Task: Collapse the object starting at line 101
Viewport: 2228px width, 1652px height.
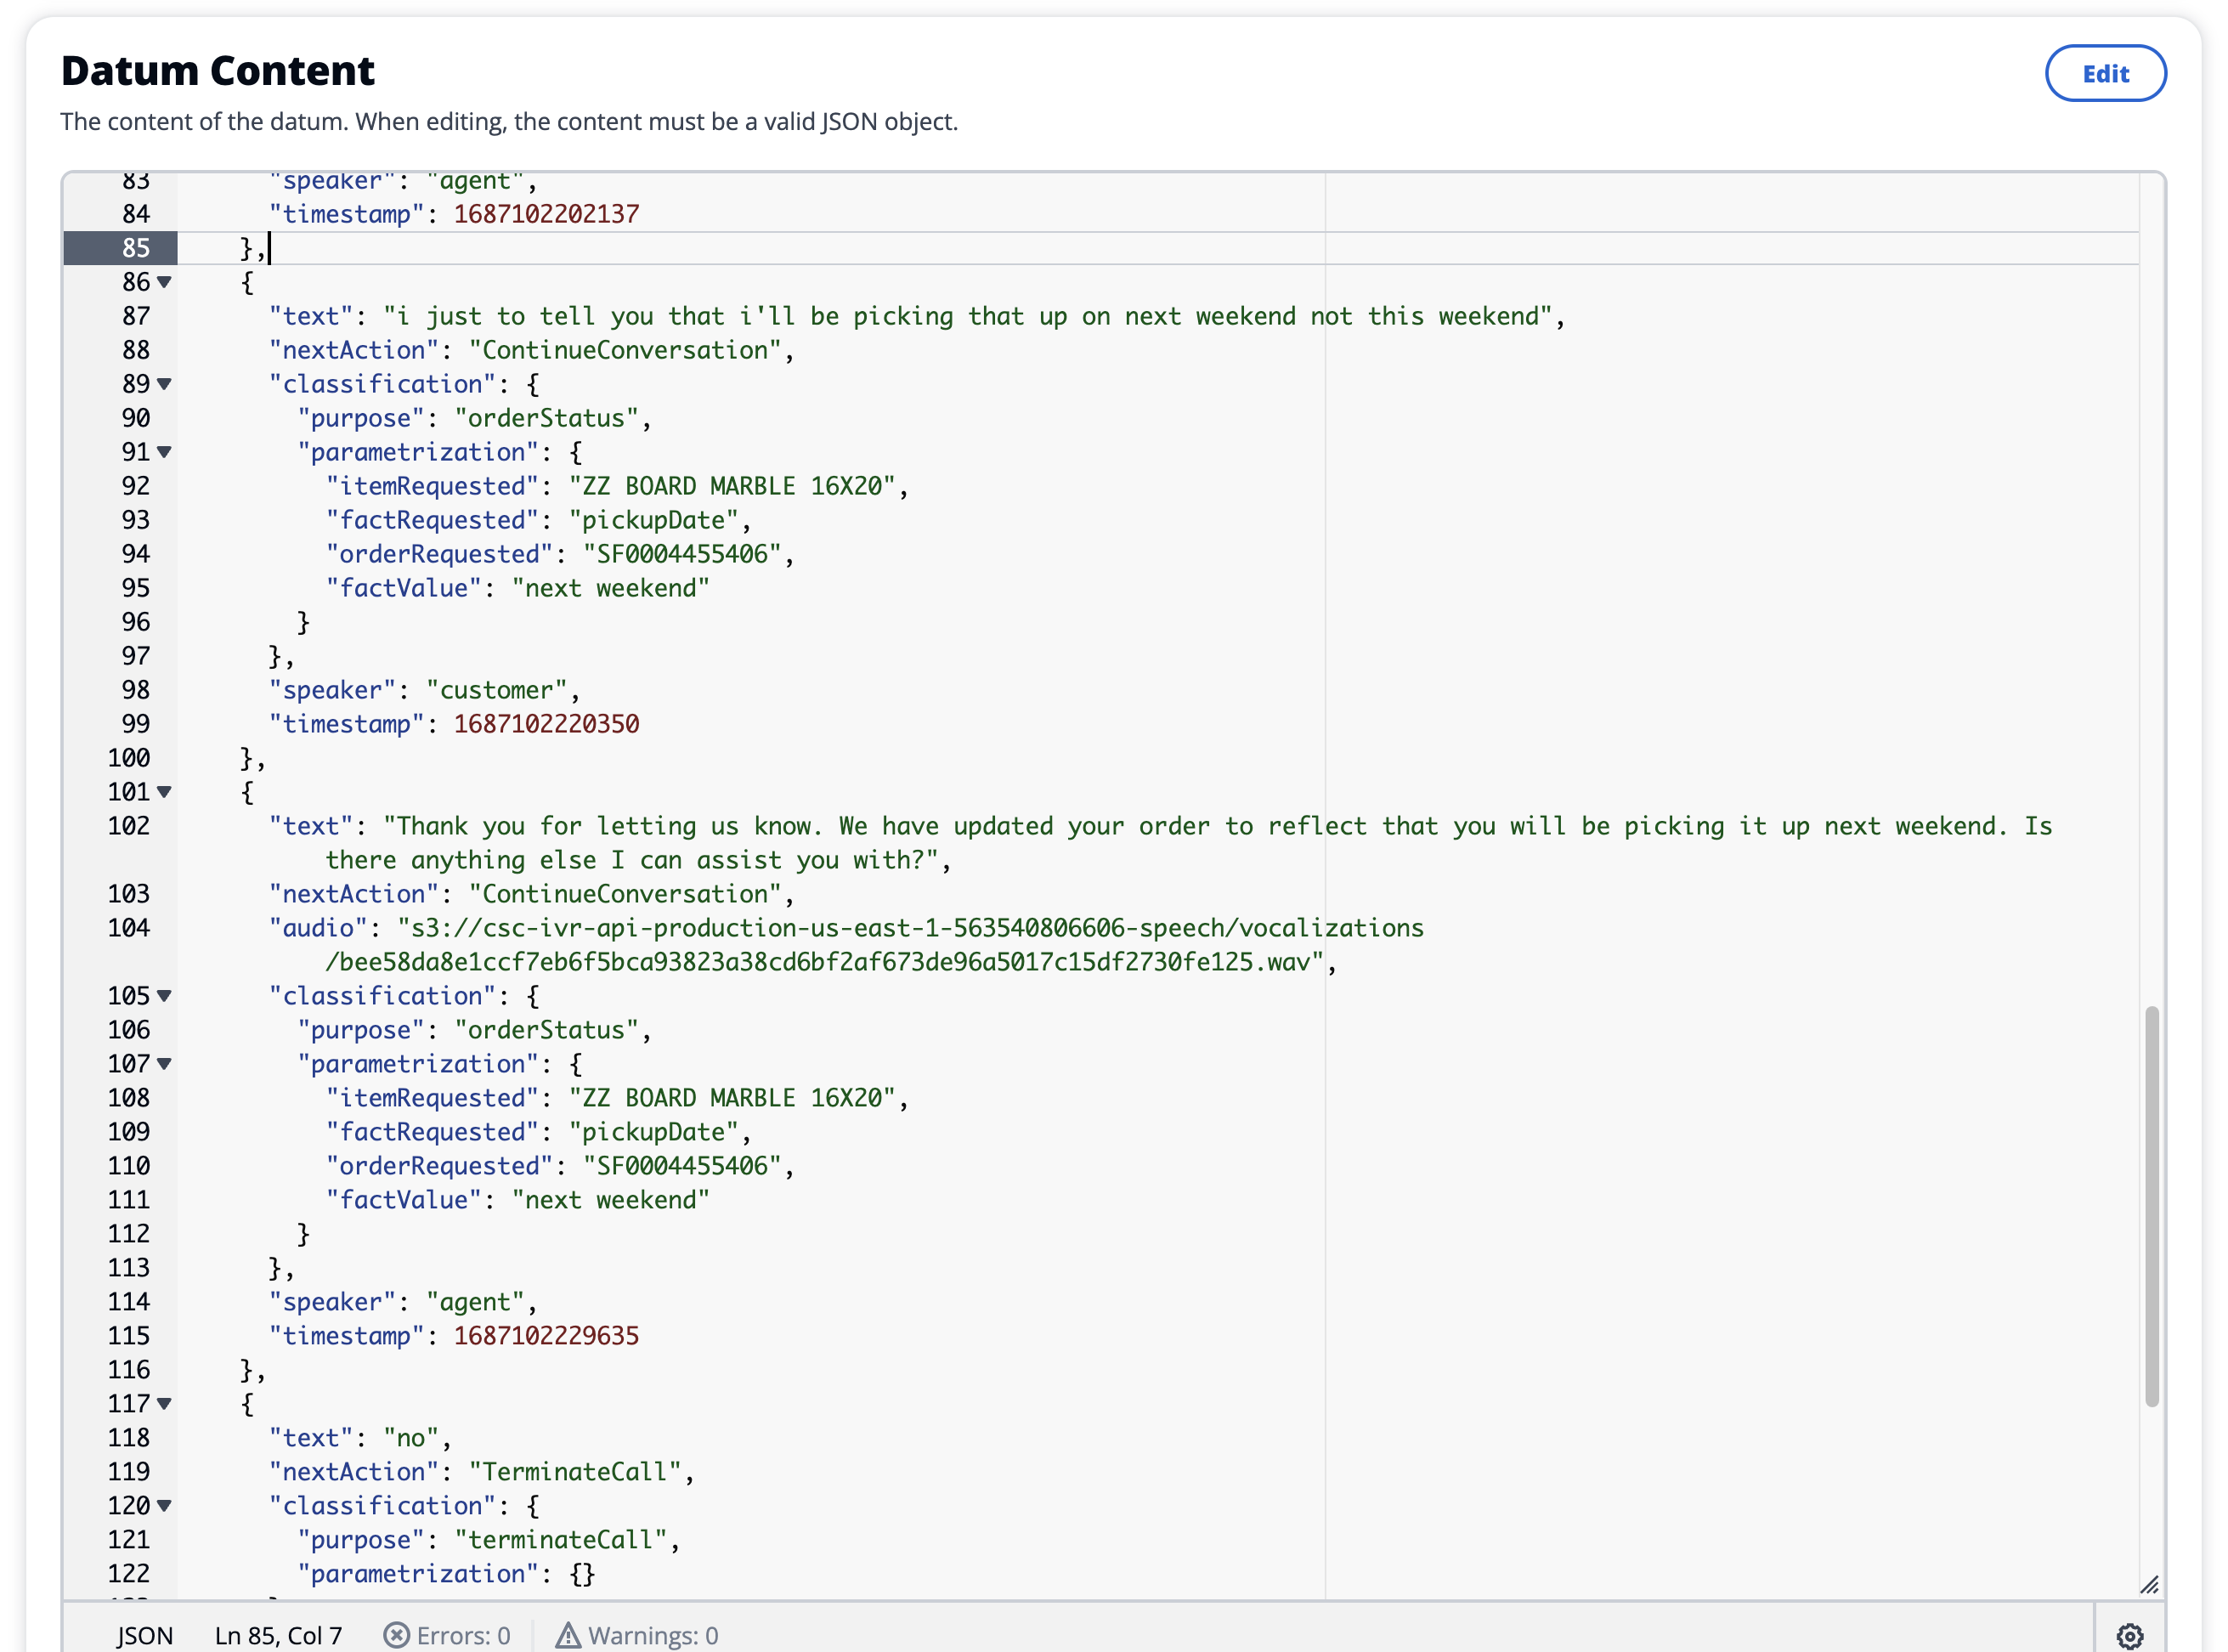Action: 164,792
